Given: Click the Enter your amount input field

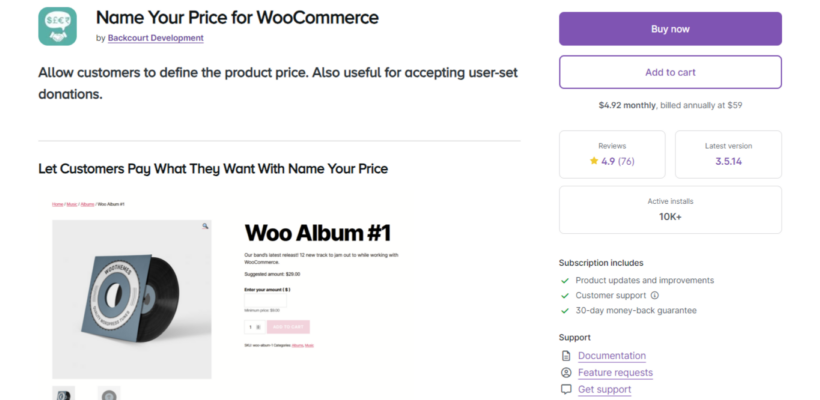Looking at the screenshot, I should [x=265, y=301].
